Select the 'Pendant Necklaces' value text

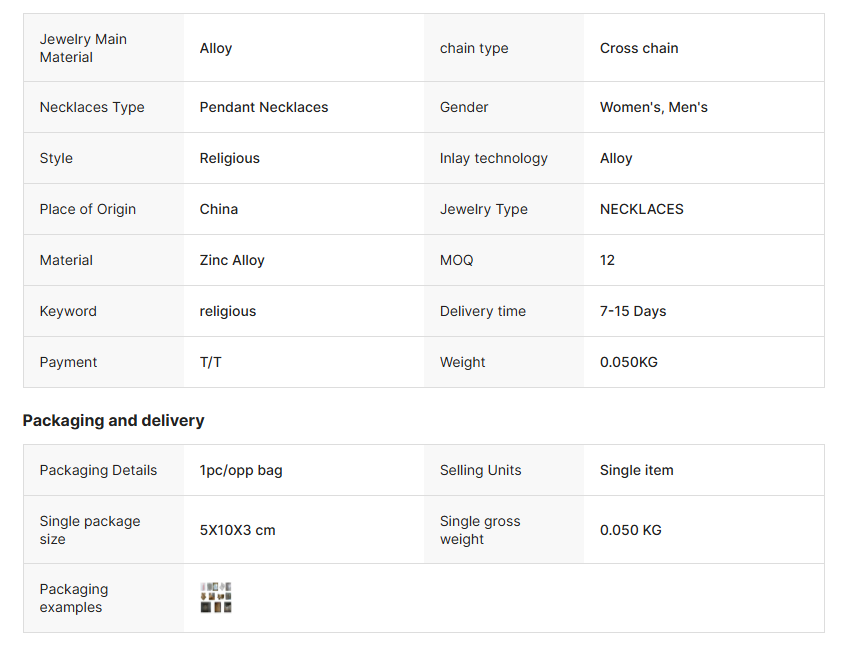(264, 107)
